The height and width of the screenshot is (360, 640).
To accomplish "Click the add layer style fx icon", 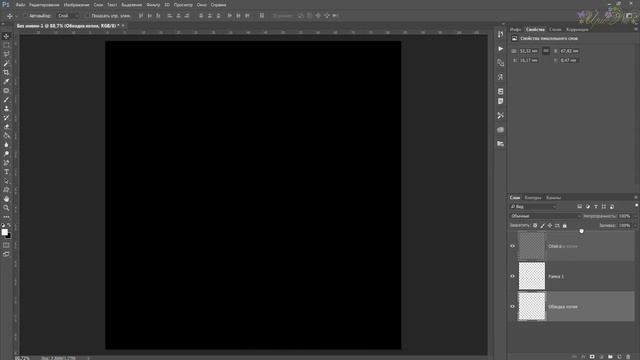I will (x=583, y=357).
